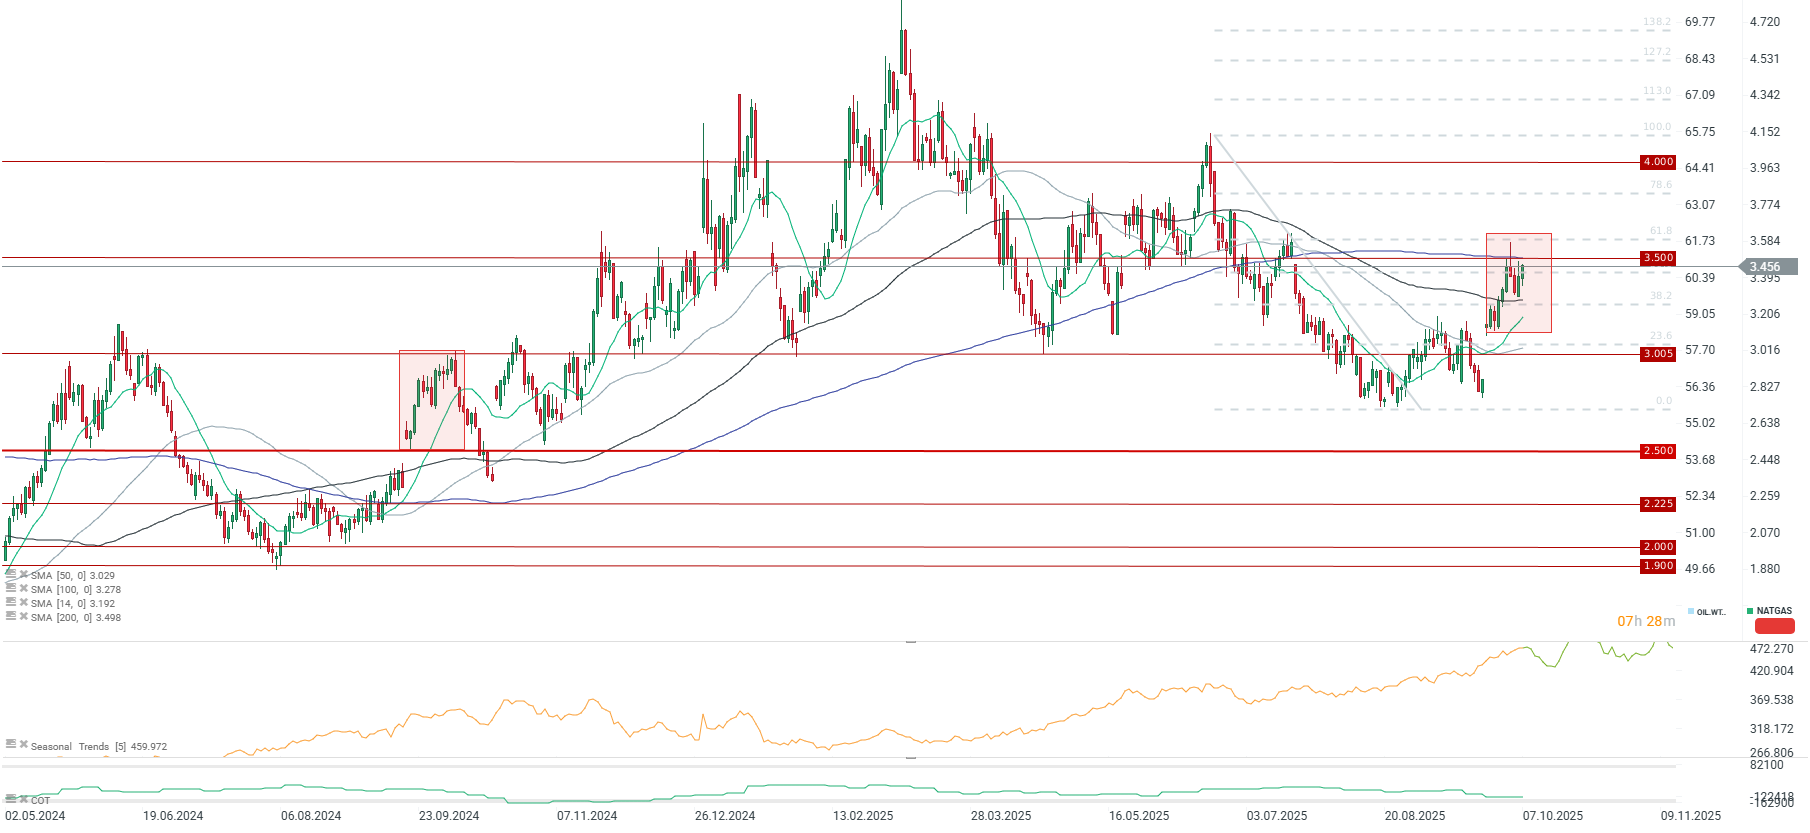This screenshot has width=1810, height=833.
Task: Select the pink rectangle drawn near September 2024
Action: pyautogui.click(x=432, y=400)
